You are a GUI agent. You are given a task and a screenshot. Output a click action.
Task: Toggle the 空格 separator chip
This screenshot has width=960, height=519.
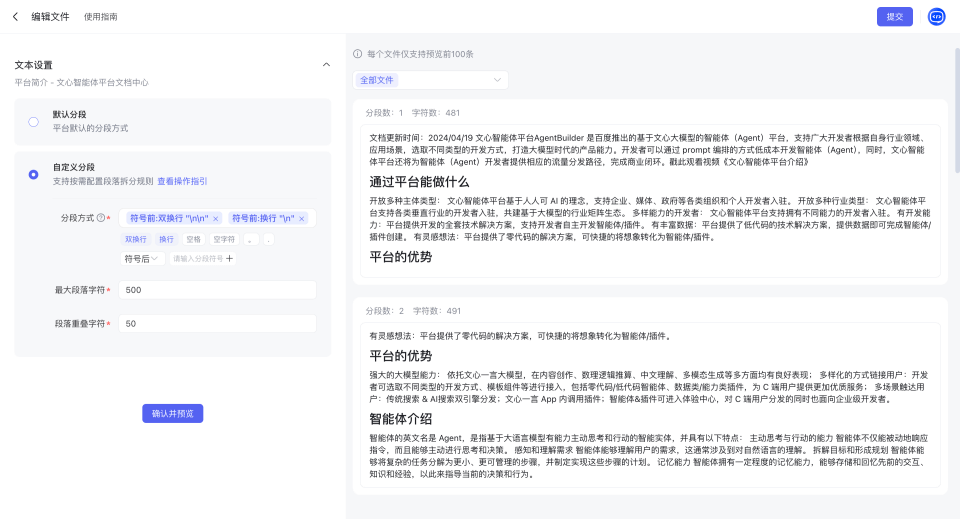[x=193, y=239]
